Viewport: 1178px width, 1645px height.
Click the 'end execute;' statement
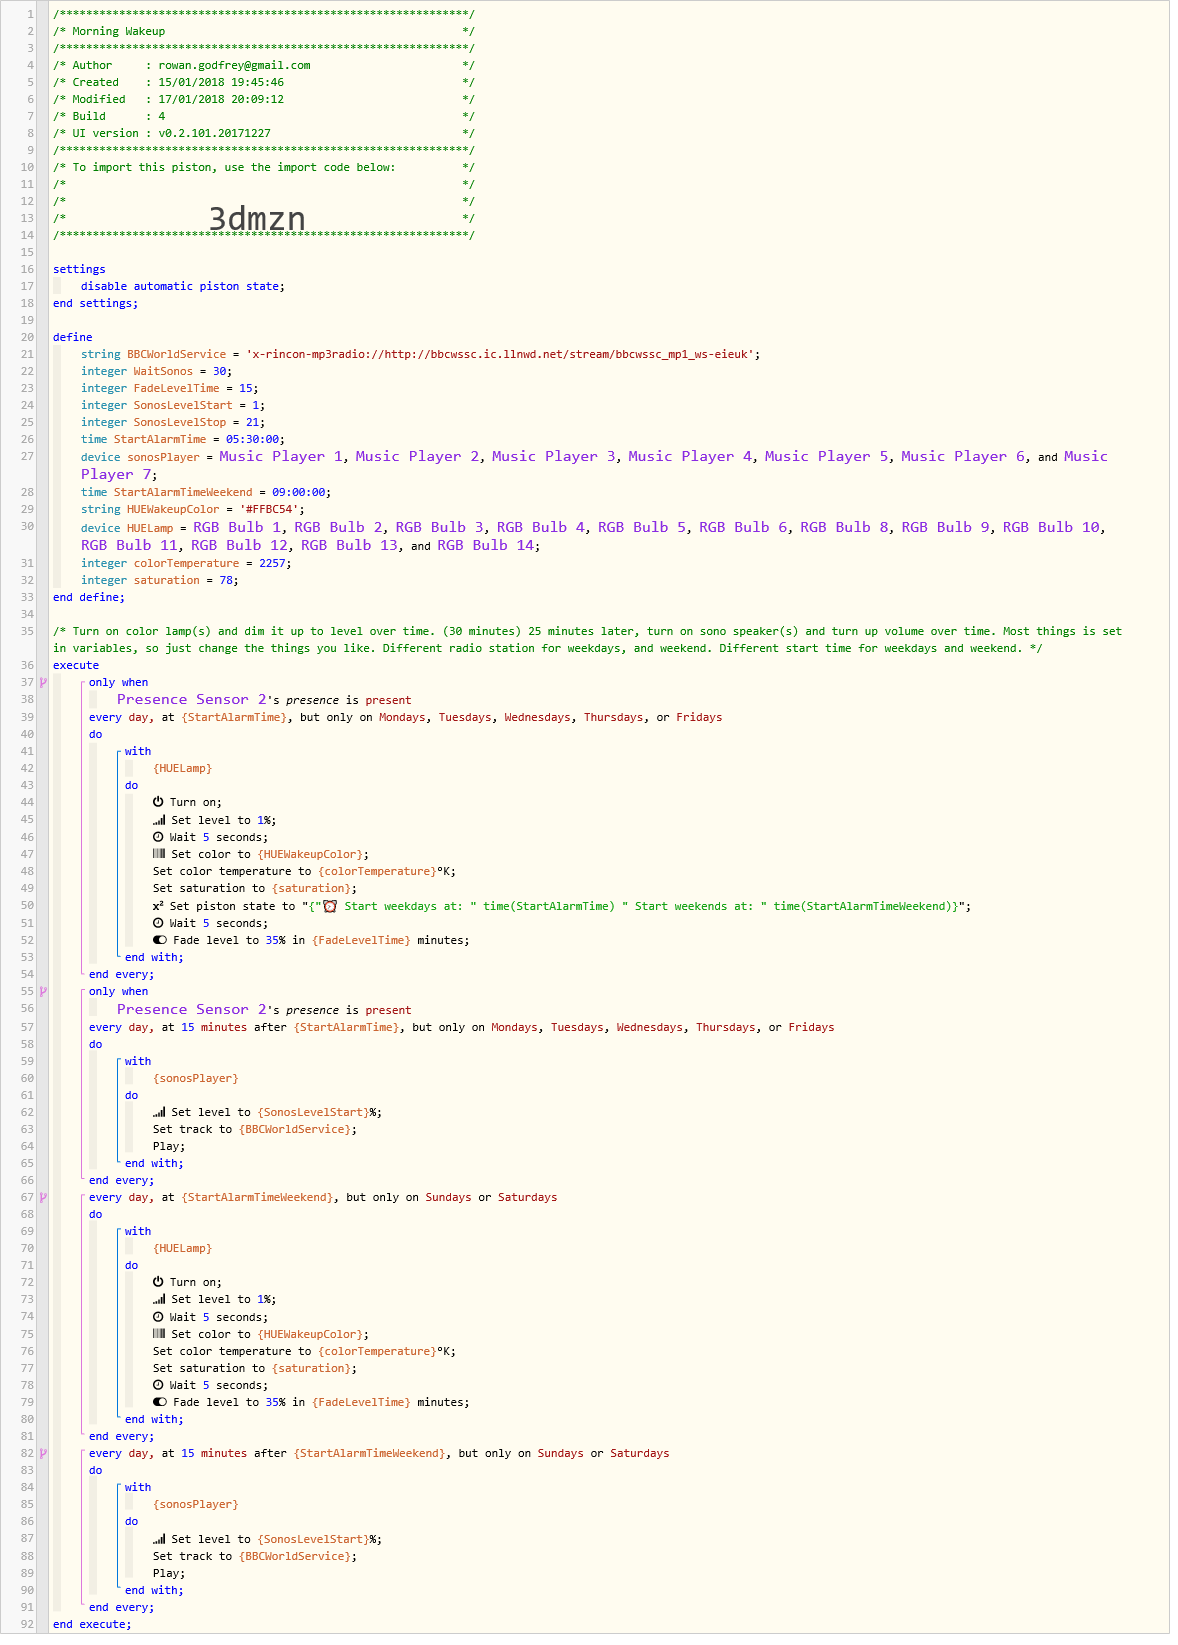[92, 1624]
